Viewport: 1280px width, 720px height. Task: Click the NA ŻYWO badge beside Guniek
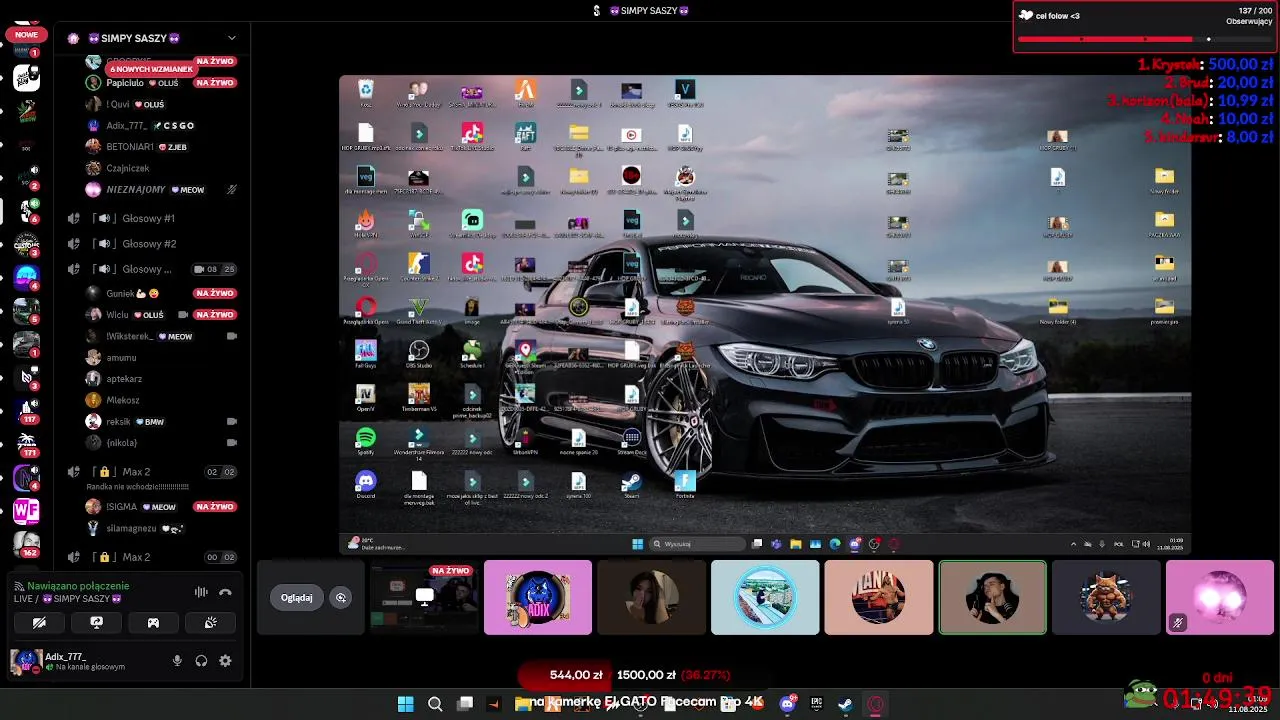(x=214, y=293)
